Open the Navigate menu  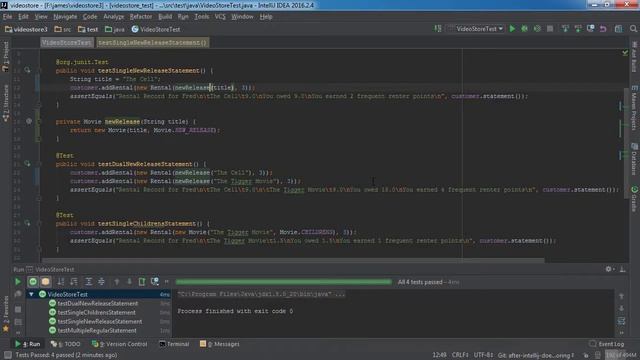(65, 17)
